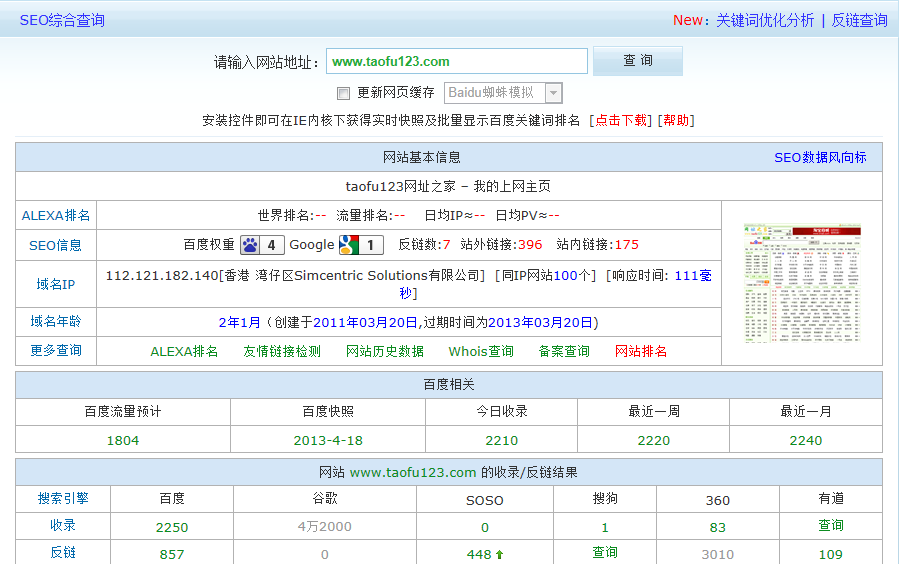Click 反链 row label
The height and width of the screenshot is (564, 899).
[63, 553]
